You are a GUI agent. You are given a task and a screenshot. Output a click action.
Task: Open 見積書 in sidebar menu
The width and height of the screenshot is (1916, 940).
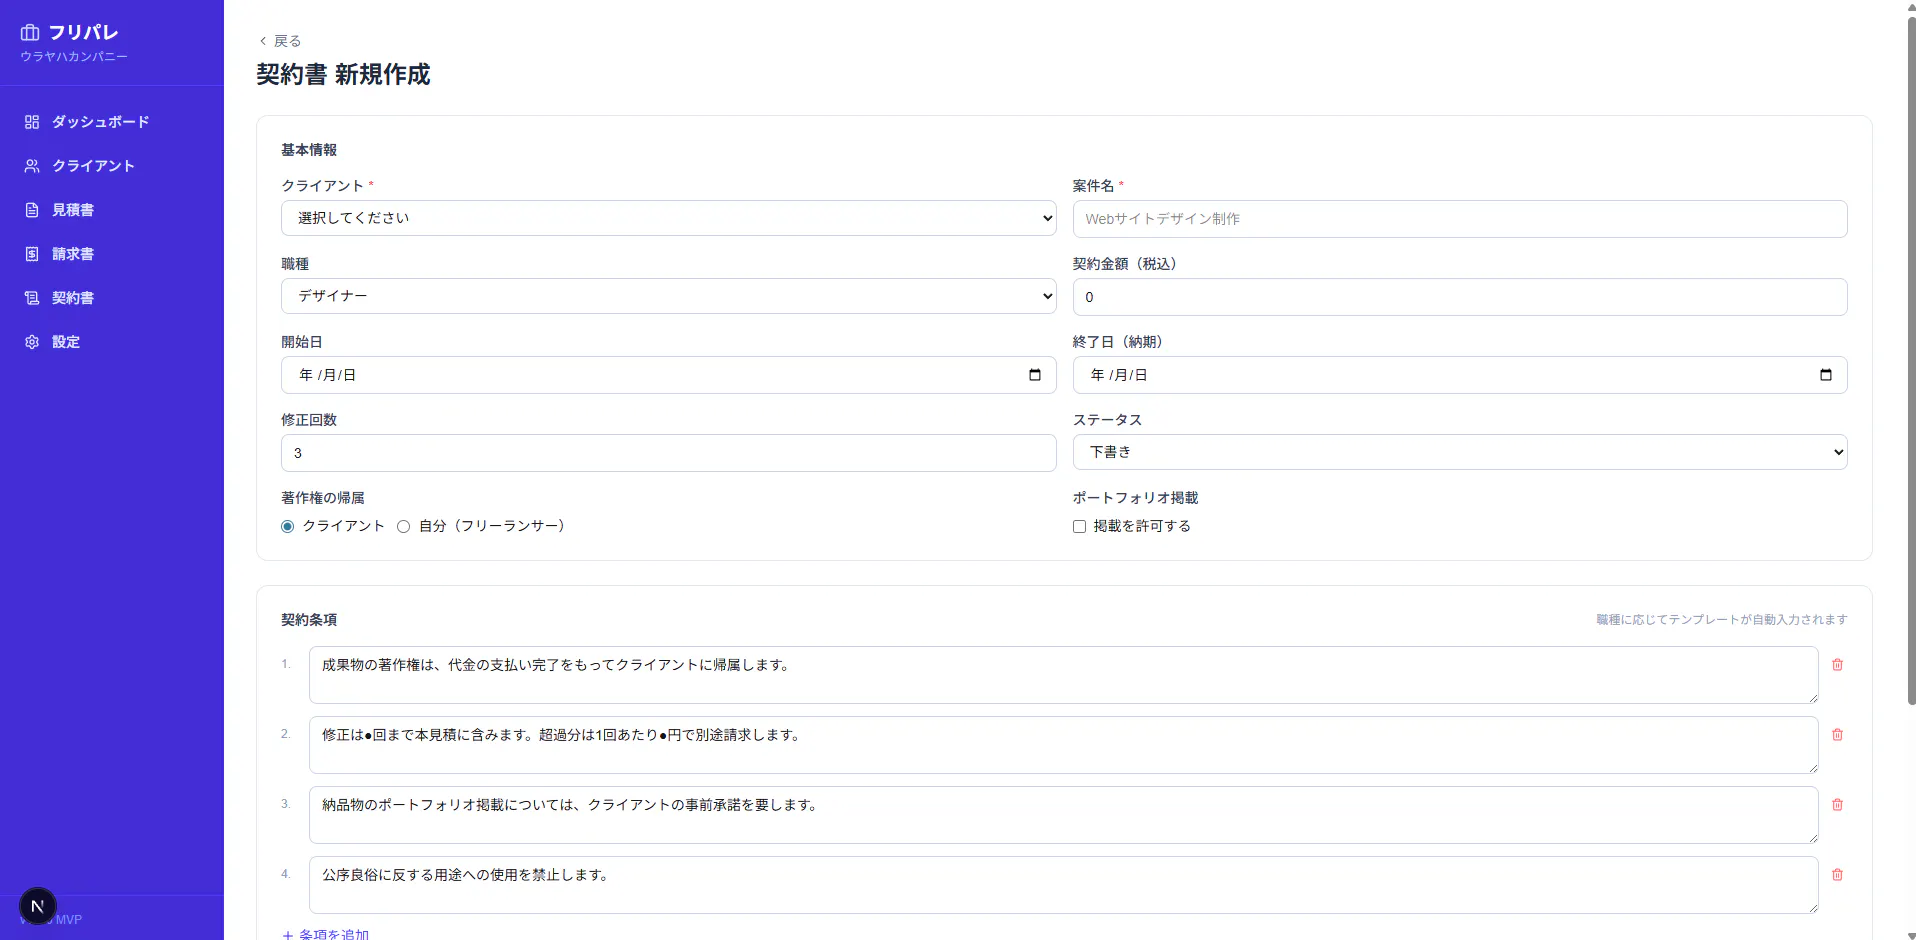point(112,210)
